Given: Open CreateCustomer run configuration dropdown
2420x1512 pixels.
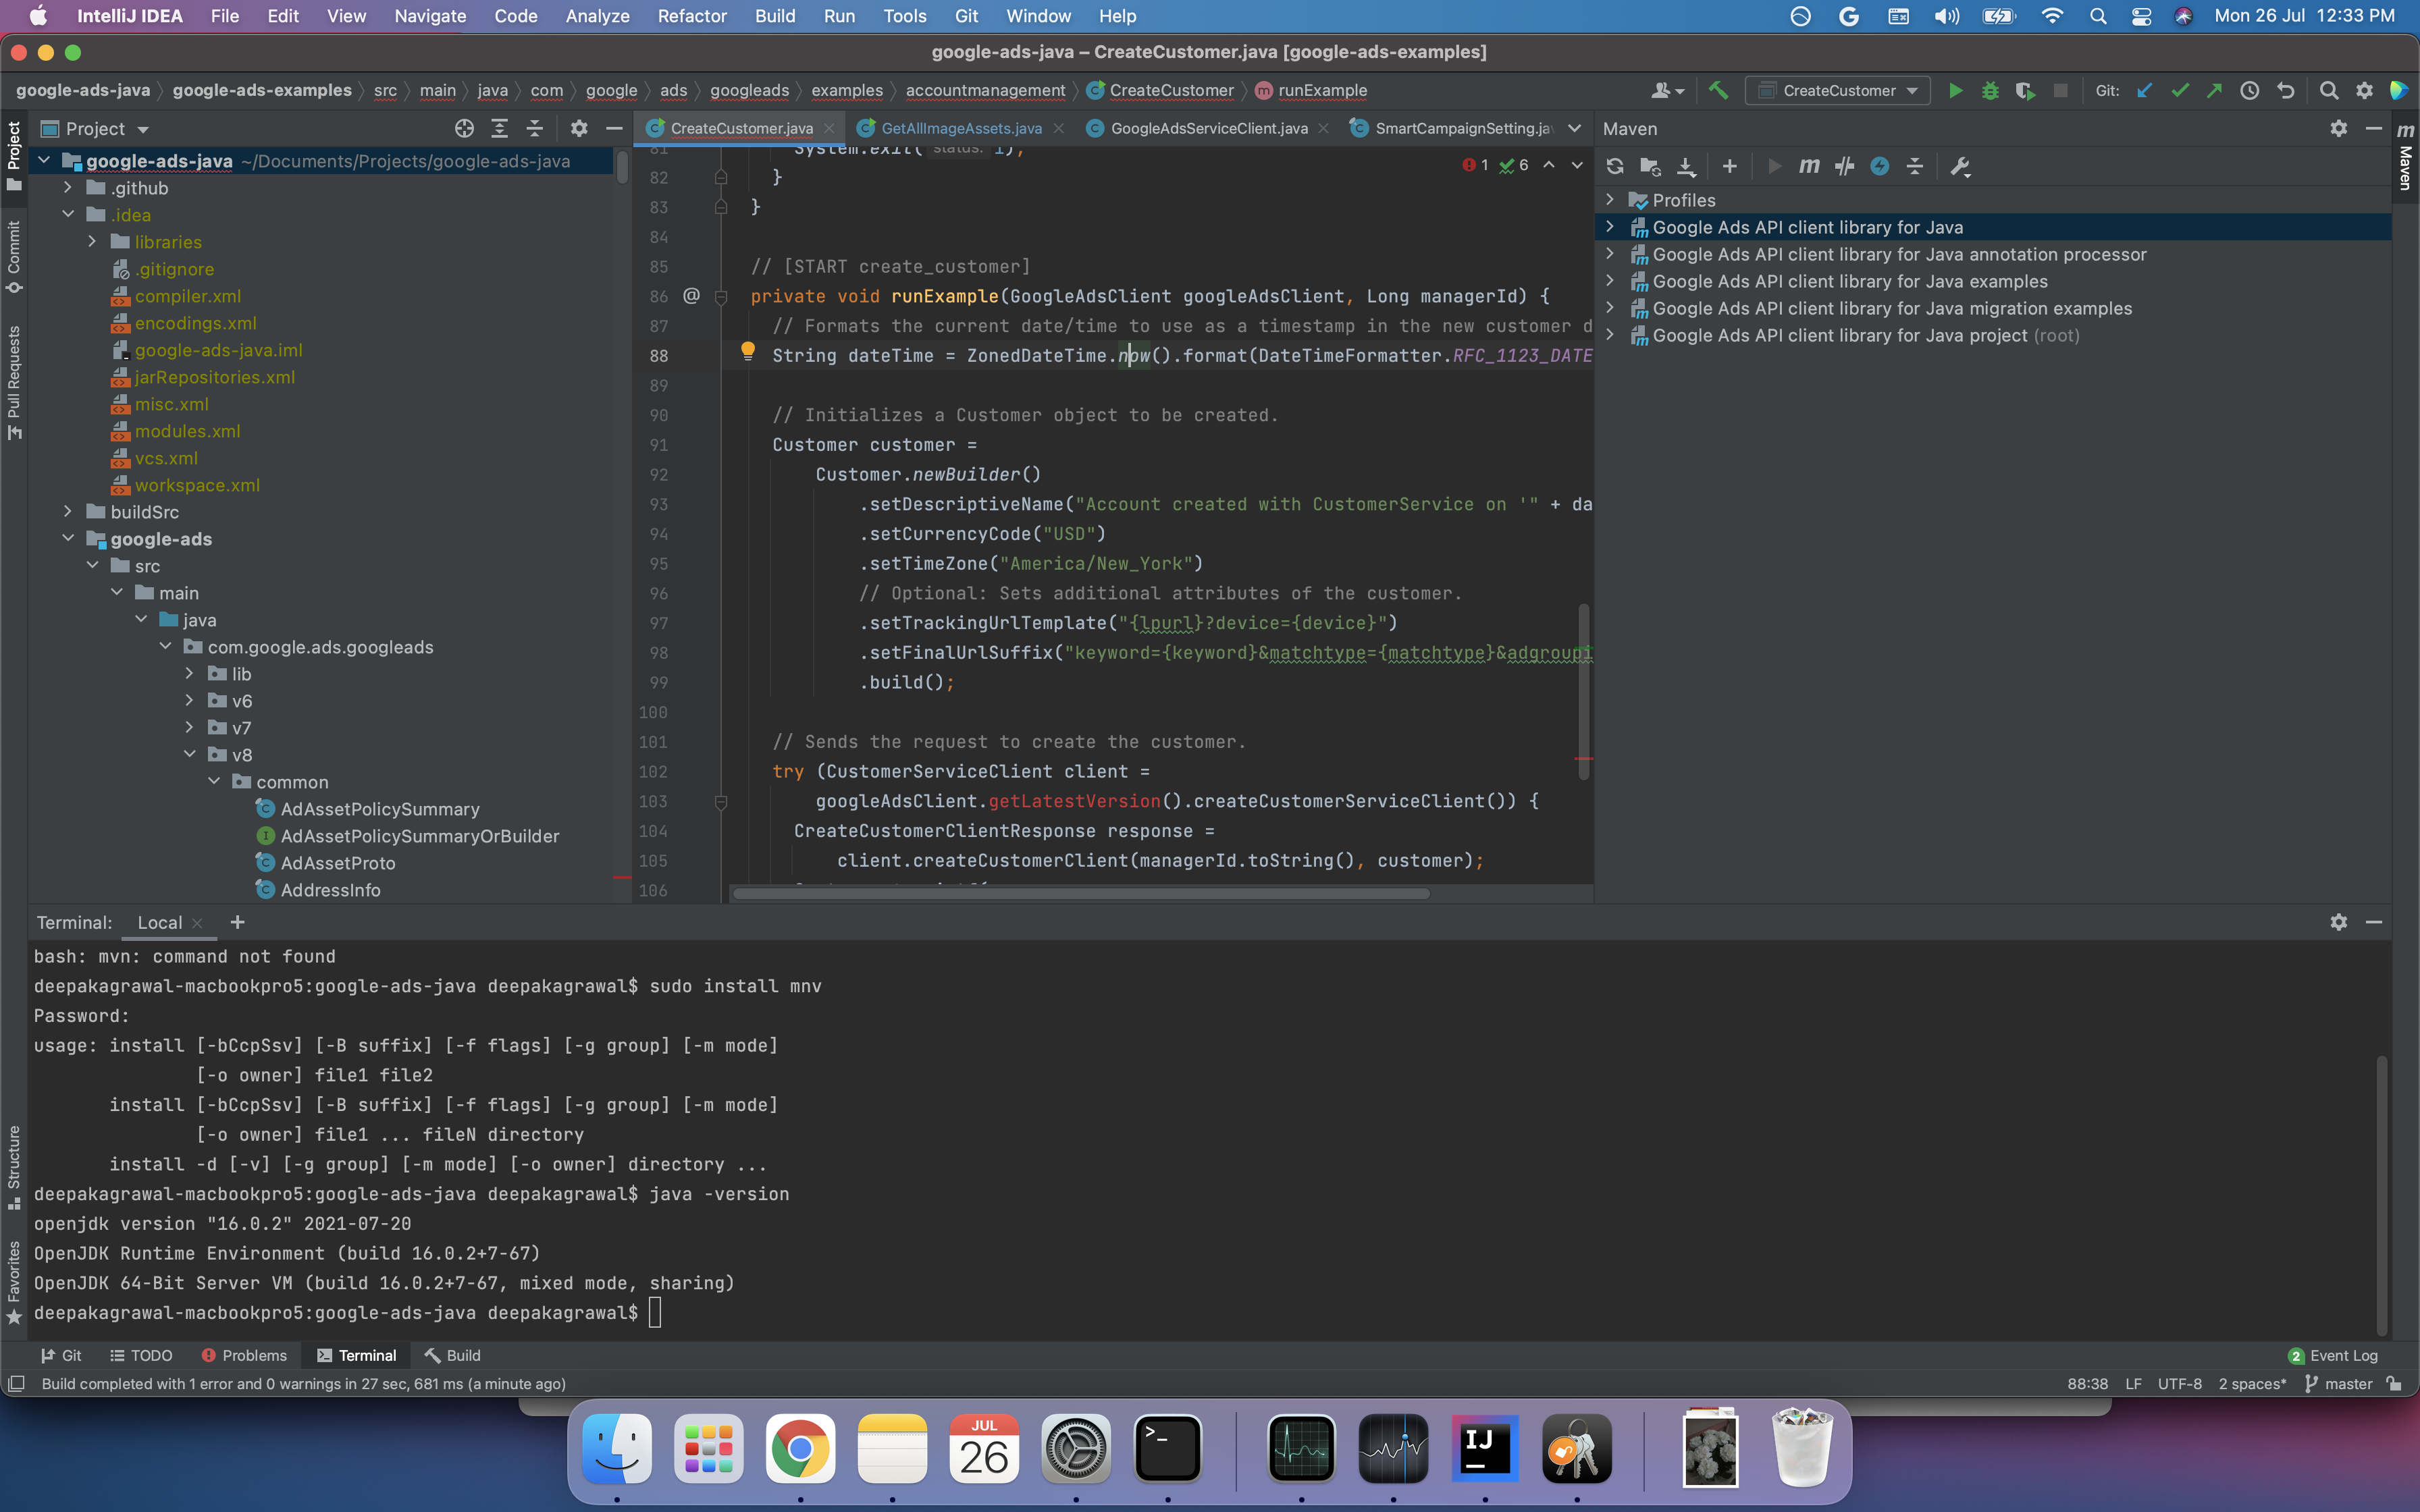Looking at the screenshot, I should (1838, 91).
